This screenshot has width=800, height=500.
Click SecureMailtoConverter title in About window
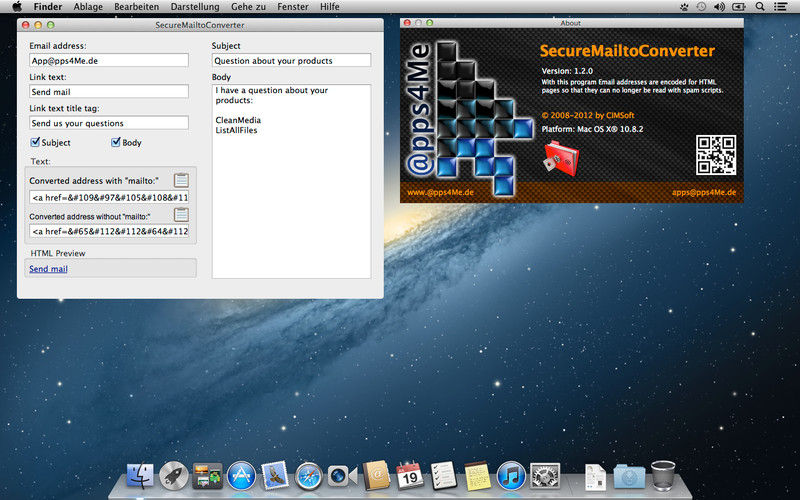627,51
